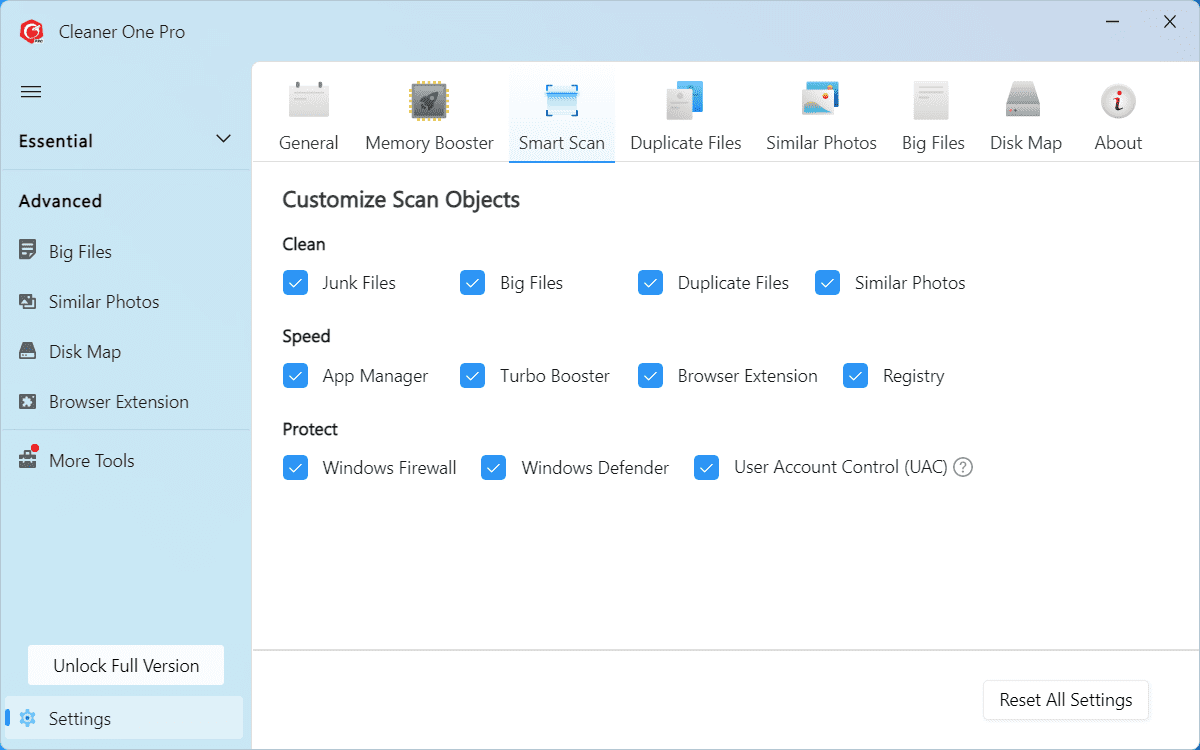
Task: Uncheck the Similar Photos checkbox
Action: coord(827,283)
